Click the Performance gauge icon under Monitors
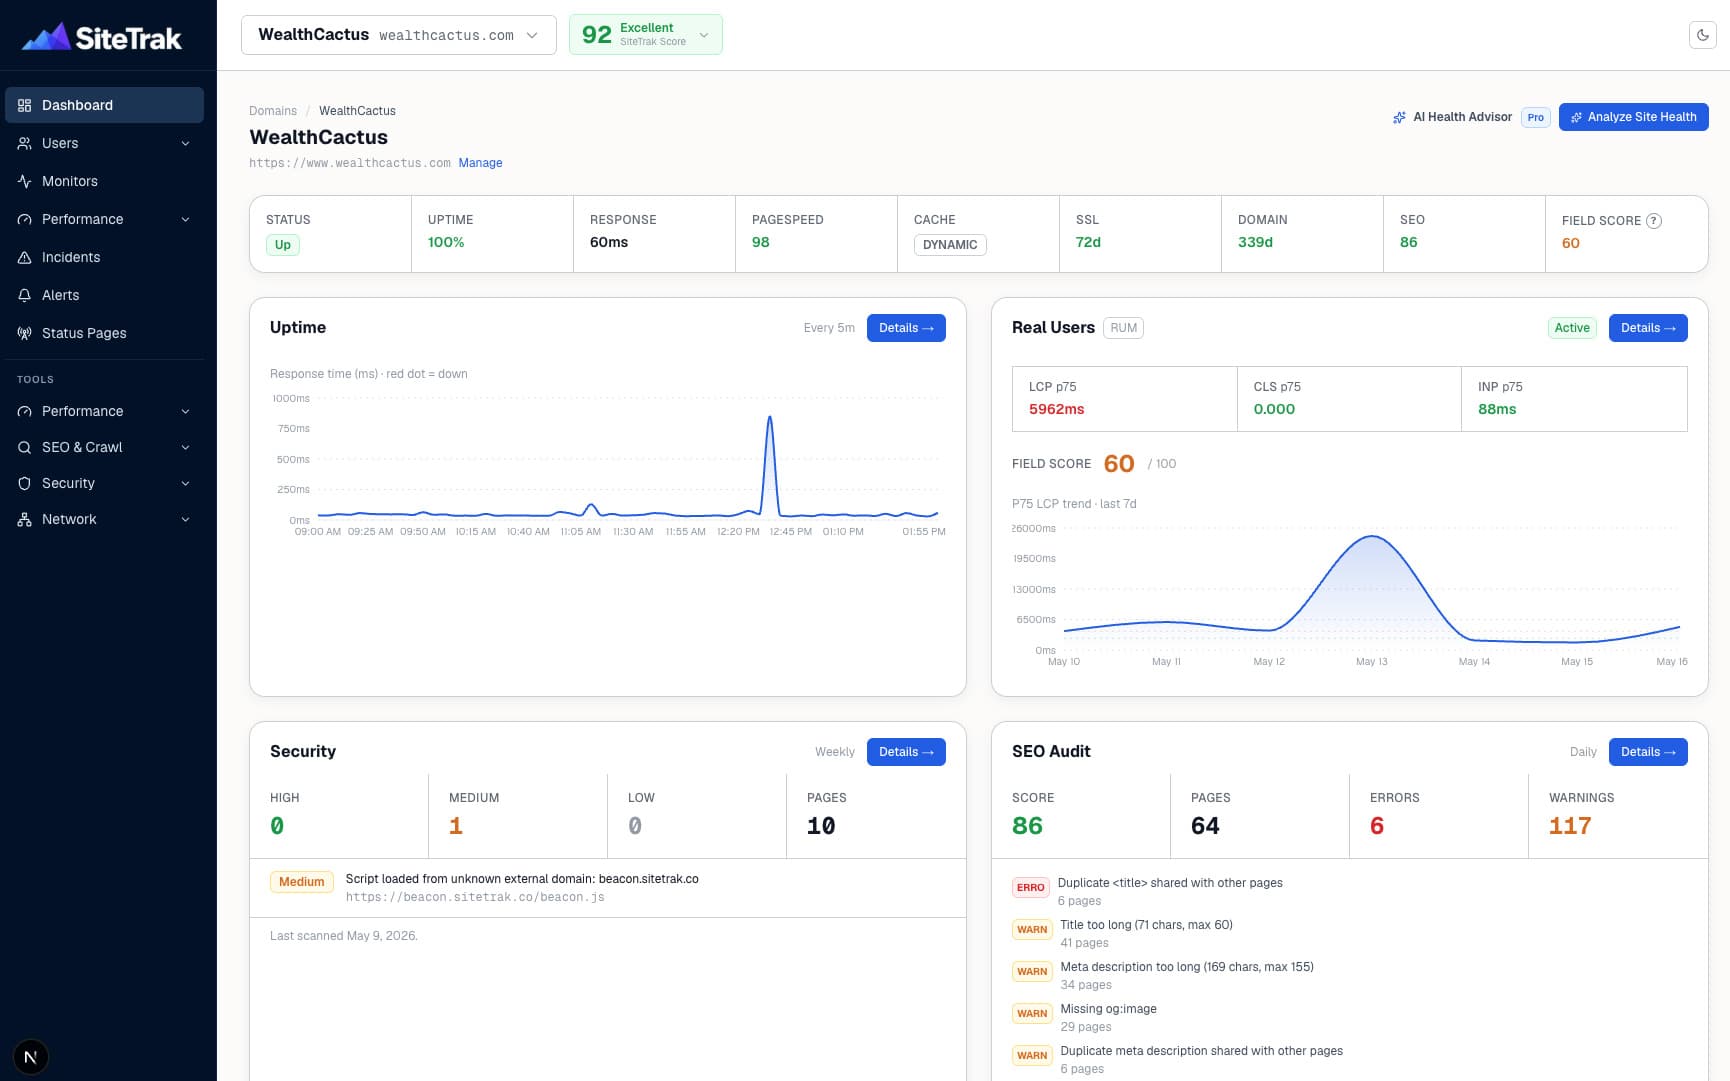The height and width of the screenshot is (1081, 1730). [25, 219]
